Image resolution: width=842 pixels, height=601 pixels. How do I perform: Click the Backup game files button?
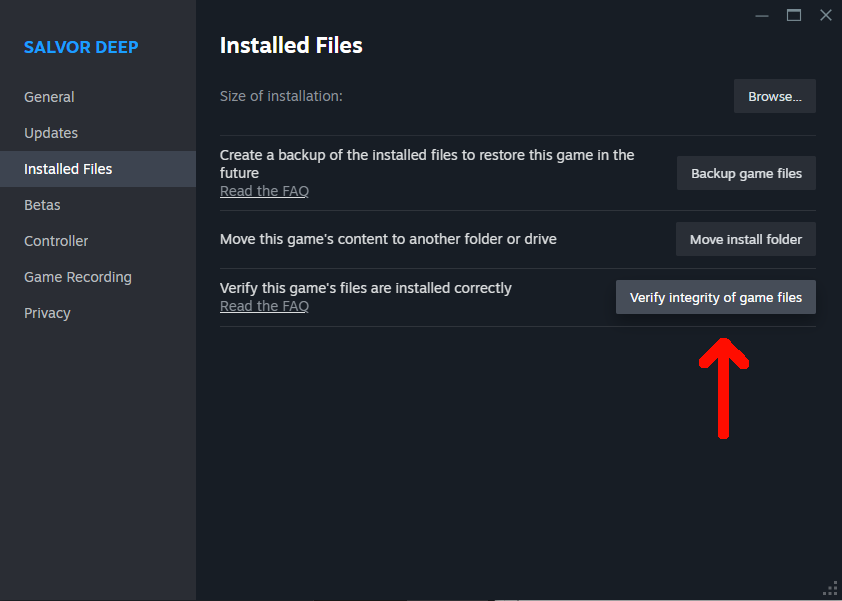(x=746, y=173)
